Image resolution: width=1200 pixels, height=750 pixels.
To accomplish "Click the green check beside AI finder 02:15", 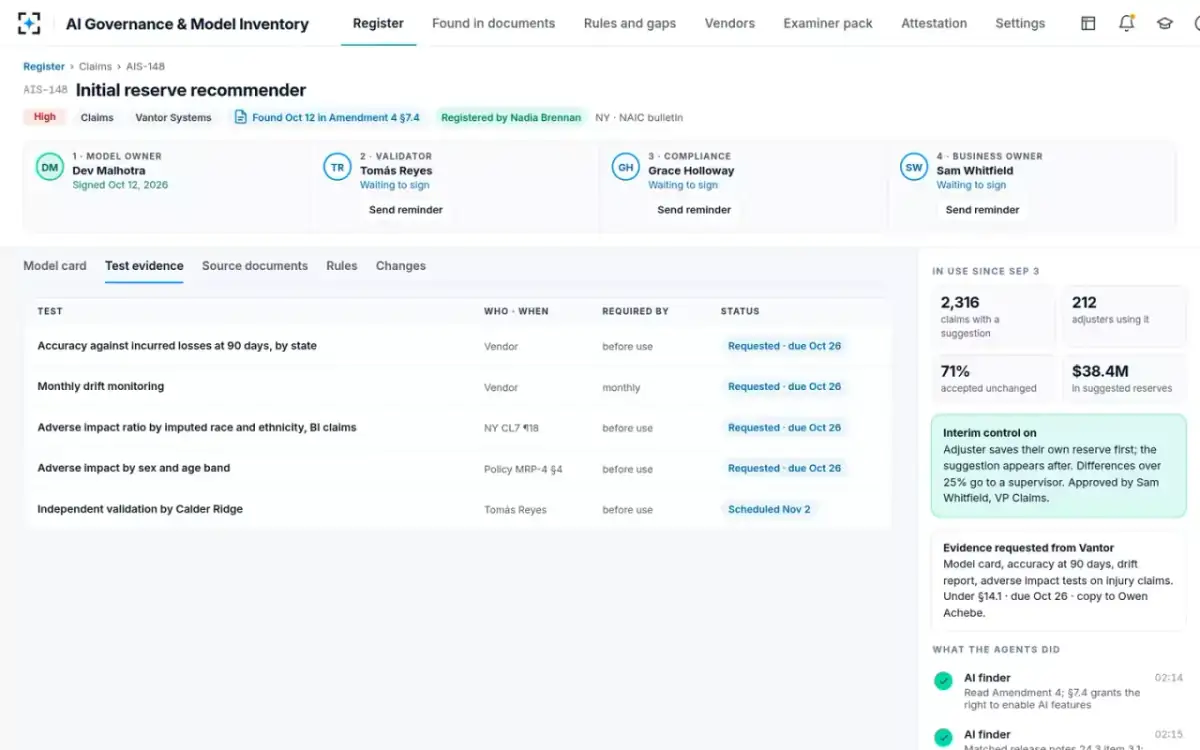I will click(x=943, y=737).
